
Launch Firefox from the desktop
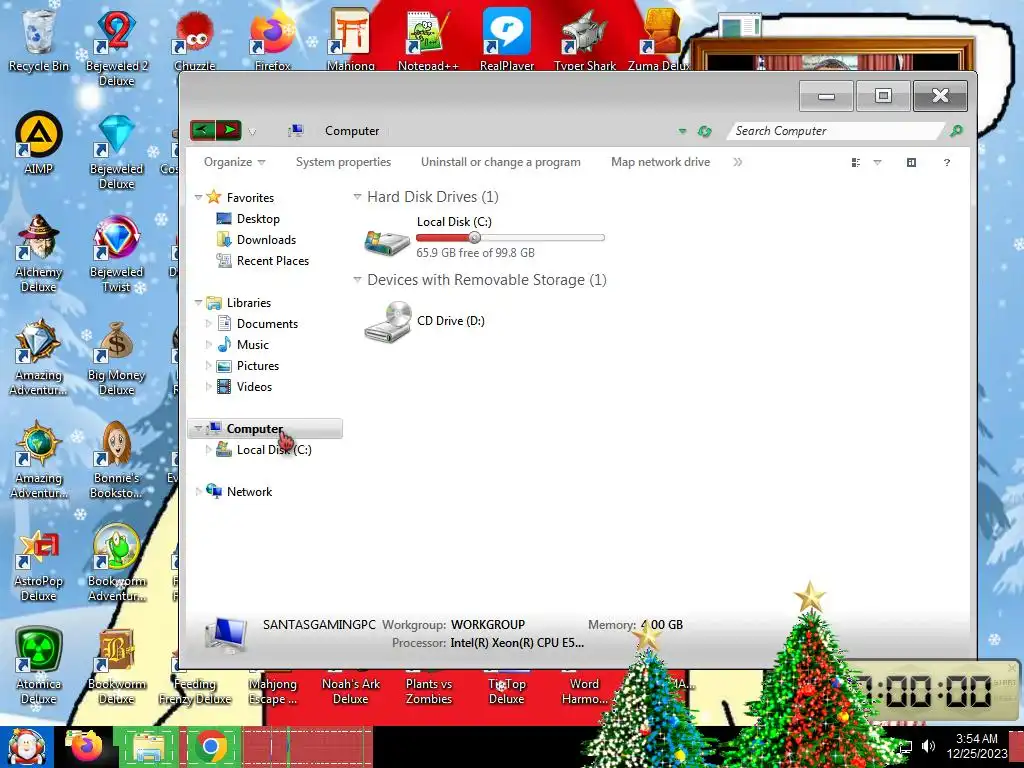pyautogui.click(x=272, y=39)
